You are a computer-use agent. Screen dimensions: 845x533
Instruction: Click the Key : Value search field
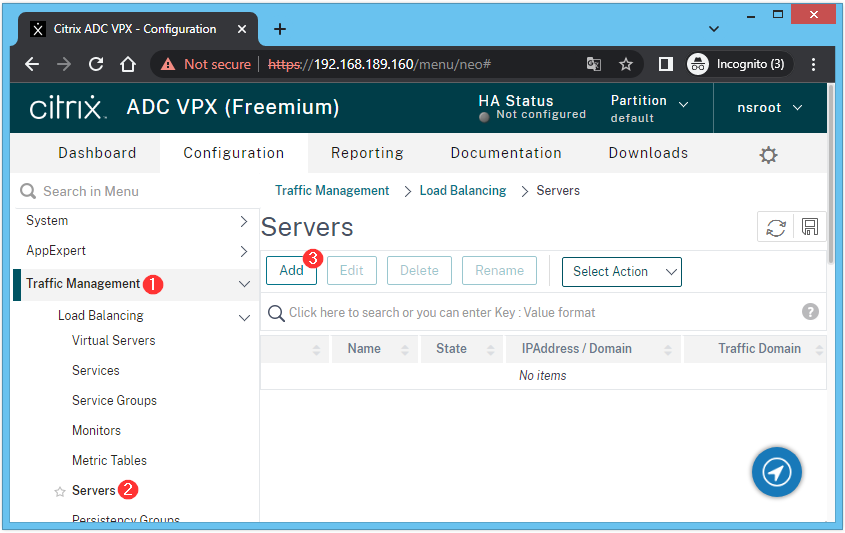coord(543,313)
